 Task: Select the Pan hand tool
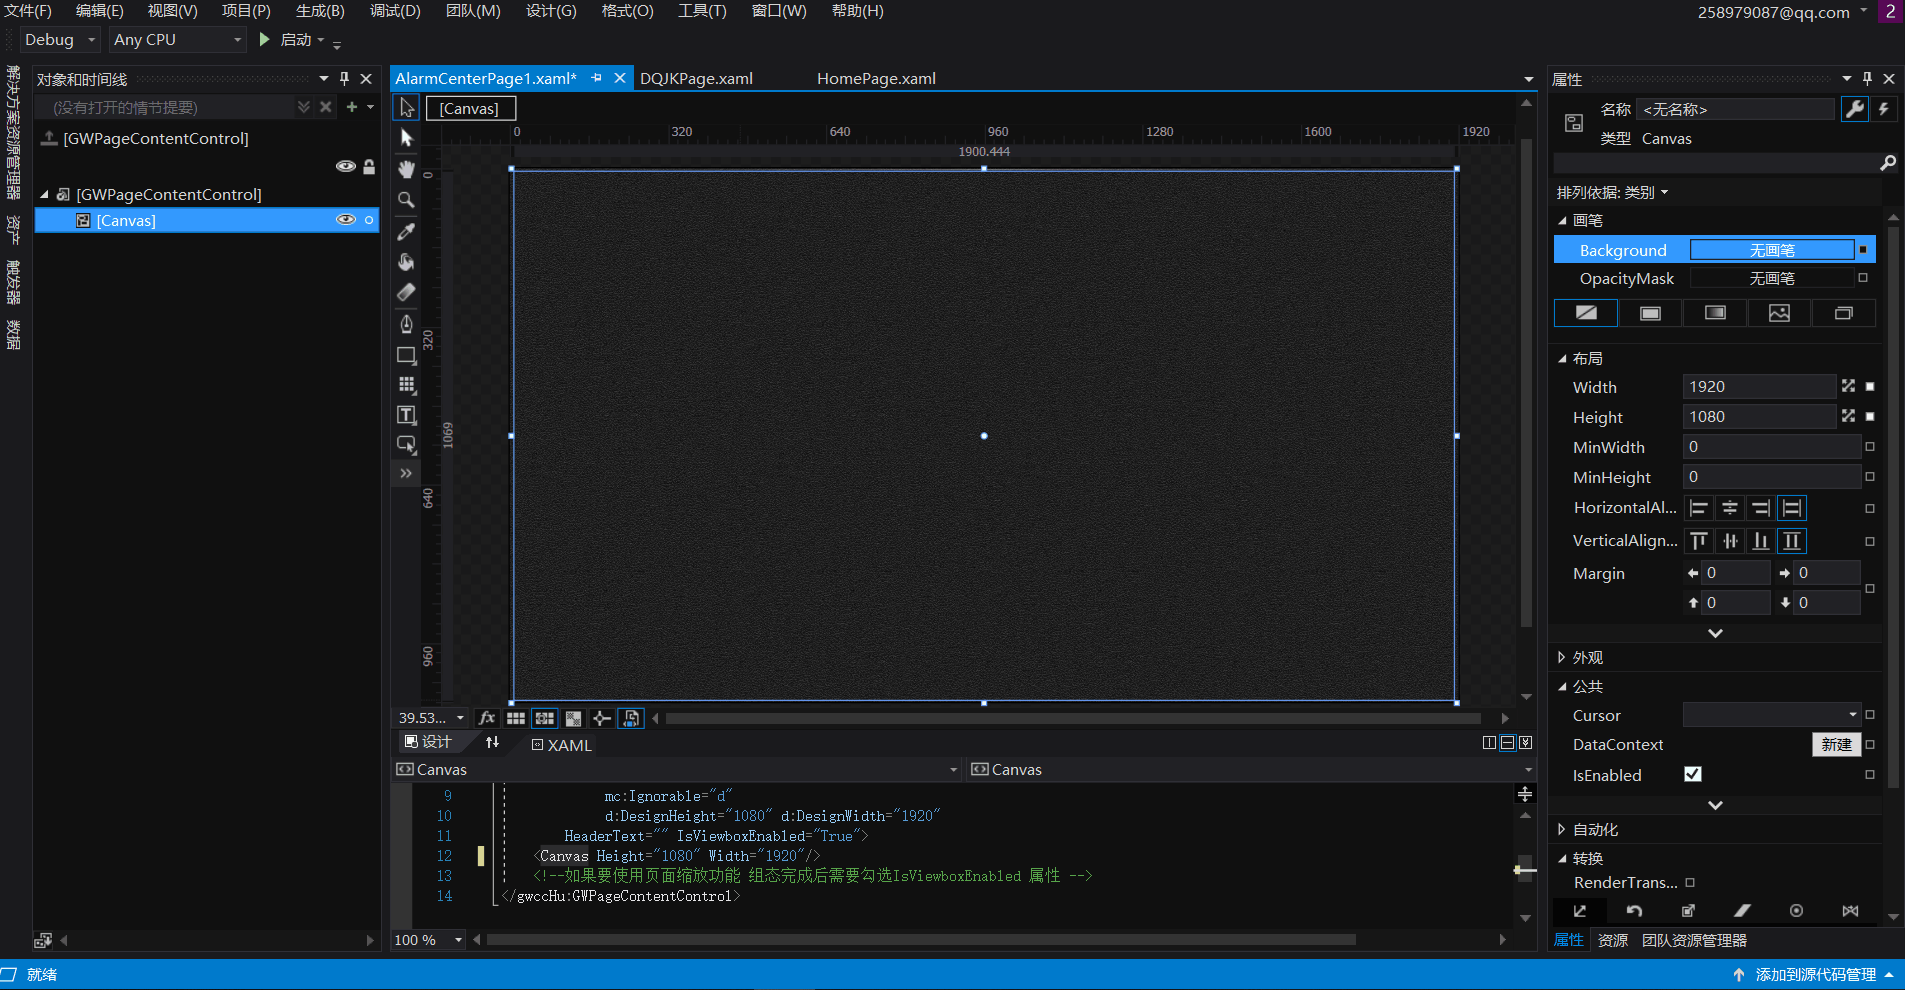(x=406, y=169)
